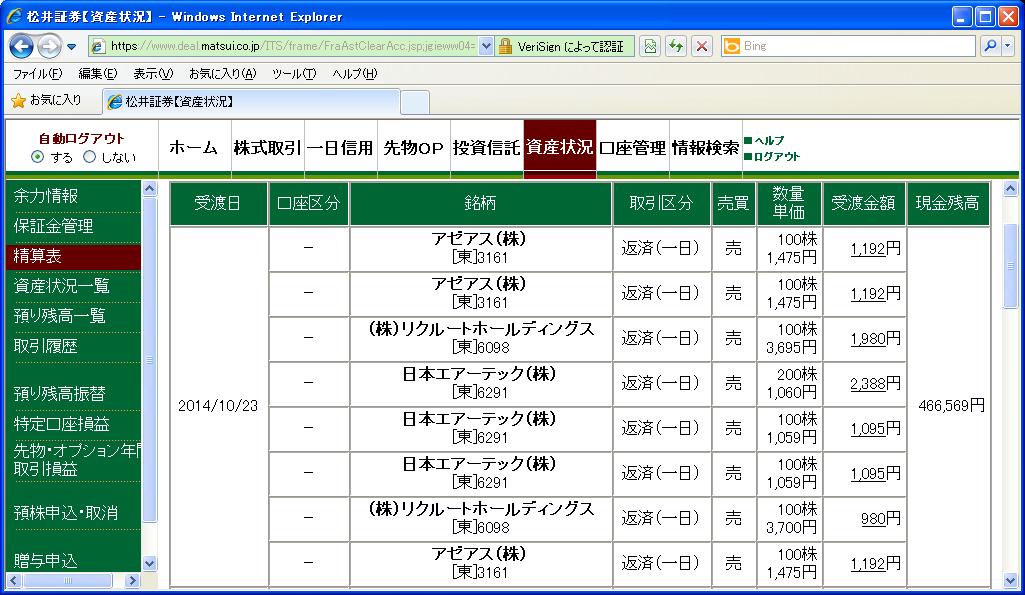Screen dimensions: 1025x595
Task: Click the 取引区分 column header
Action: click(662, 203)
